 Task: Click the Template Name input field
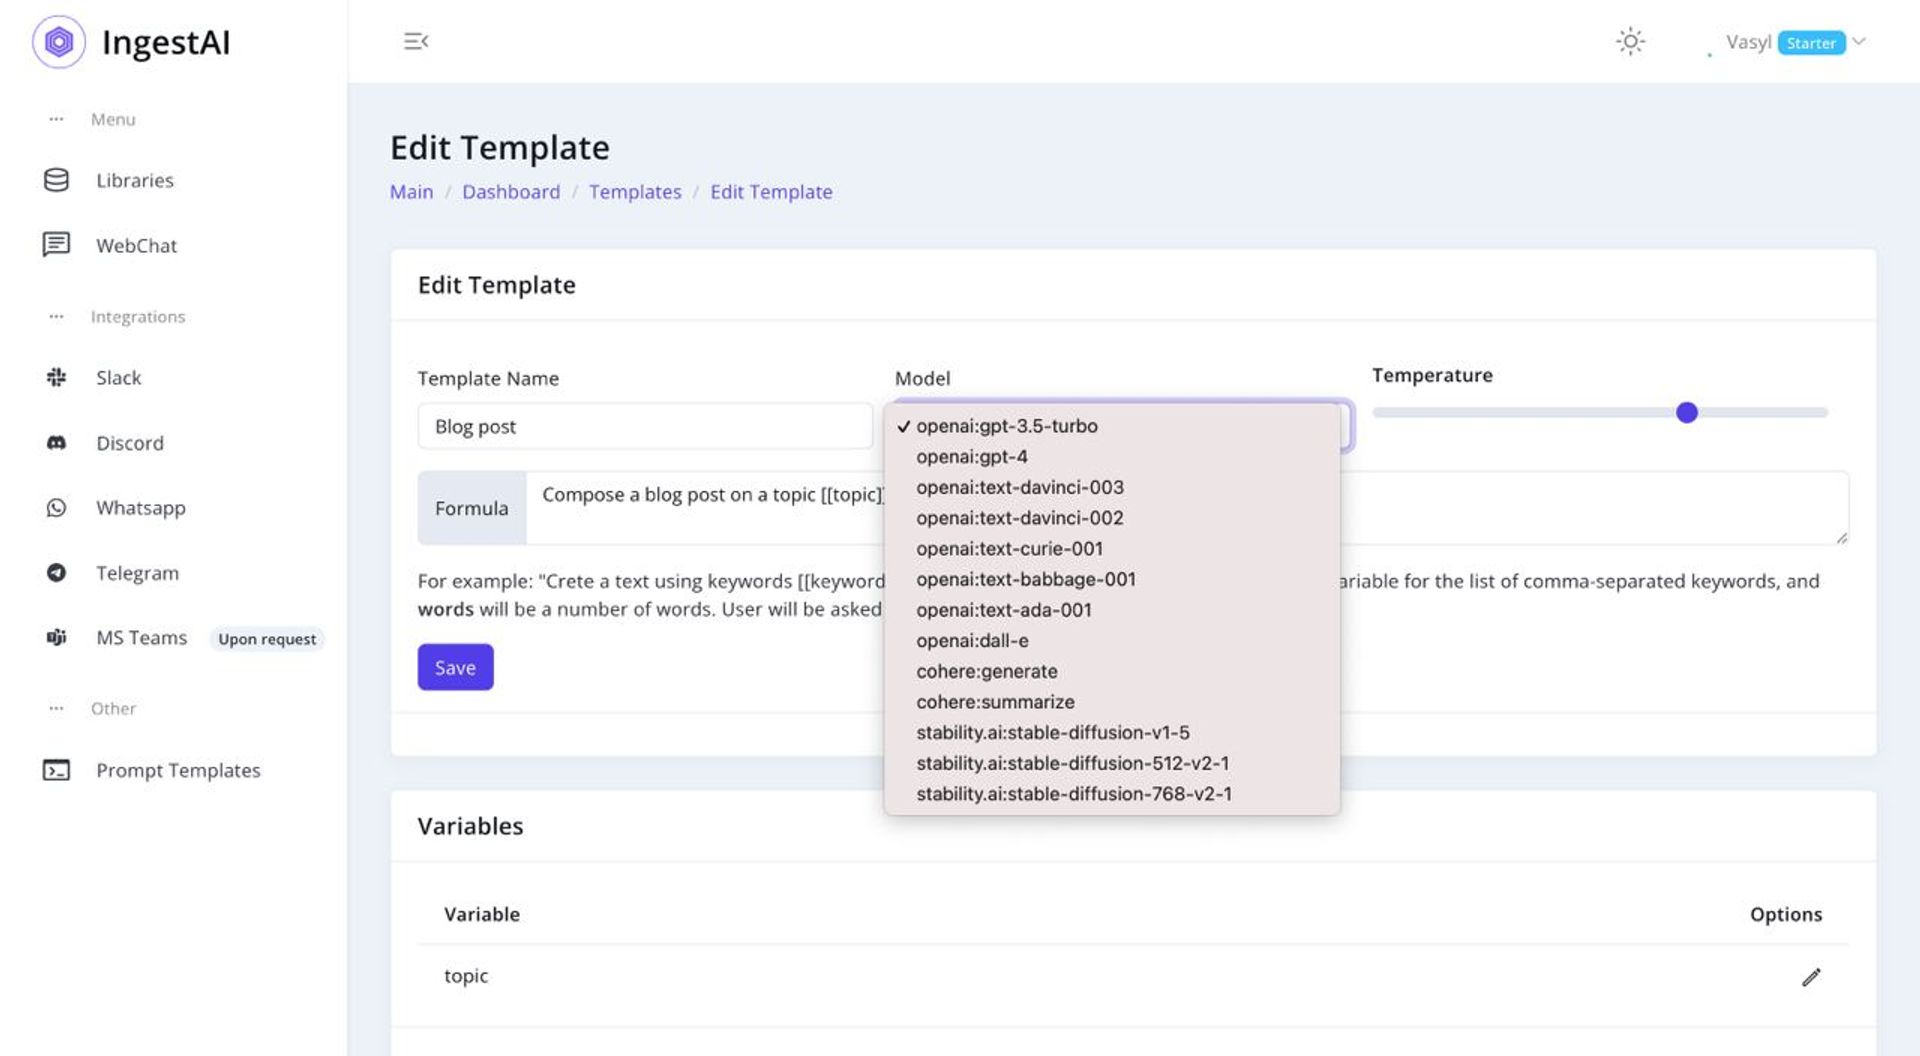[x=644, y=427]
